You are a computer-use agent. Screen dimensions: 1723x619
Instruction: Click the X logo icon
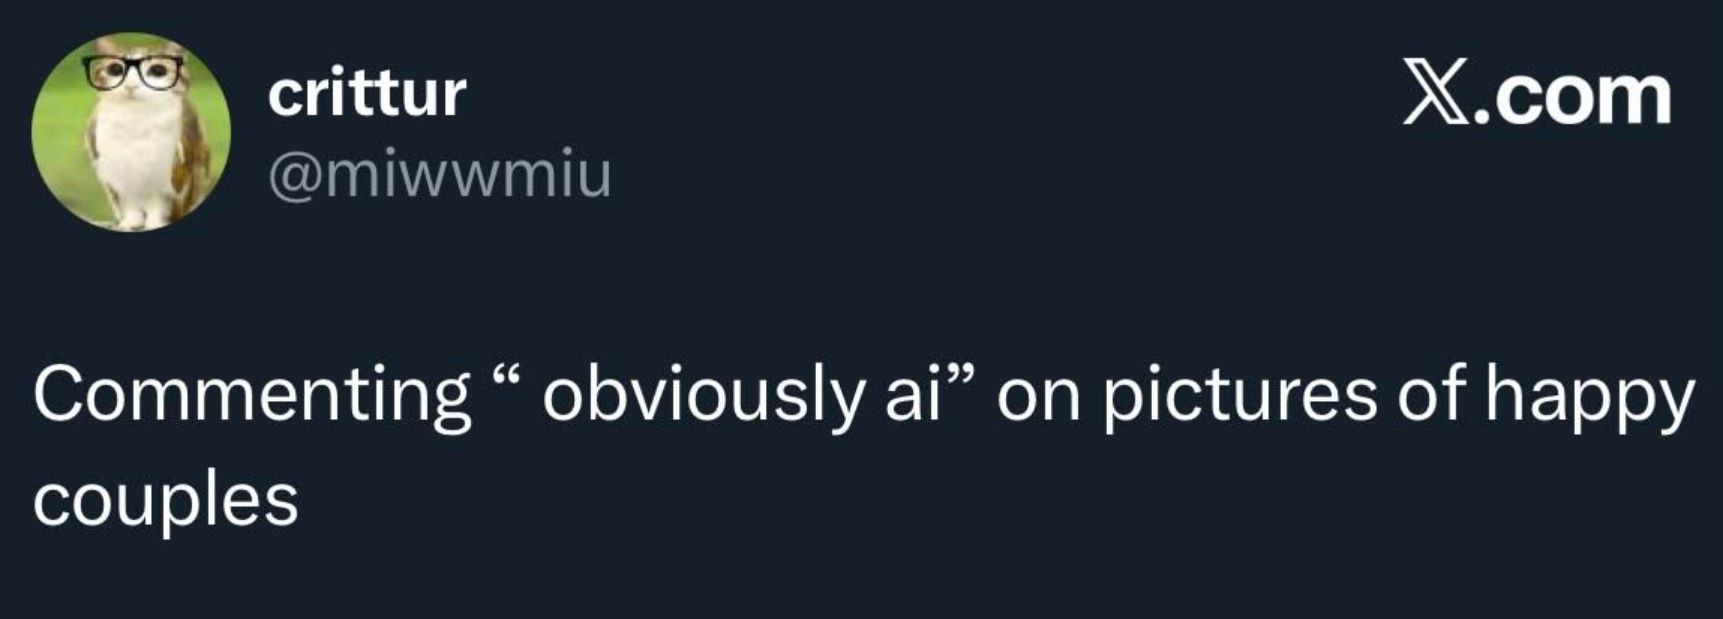point(1432,93)
